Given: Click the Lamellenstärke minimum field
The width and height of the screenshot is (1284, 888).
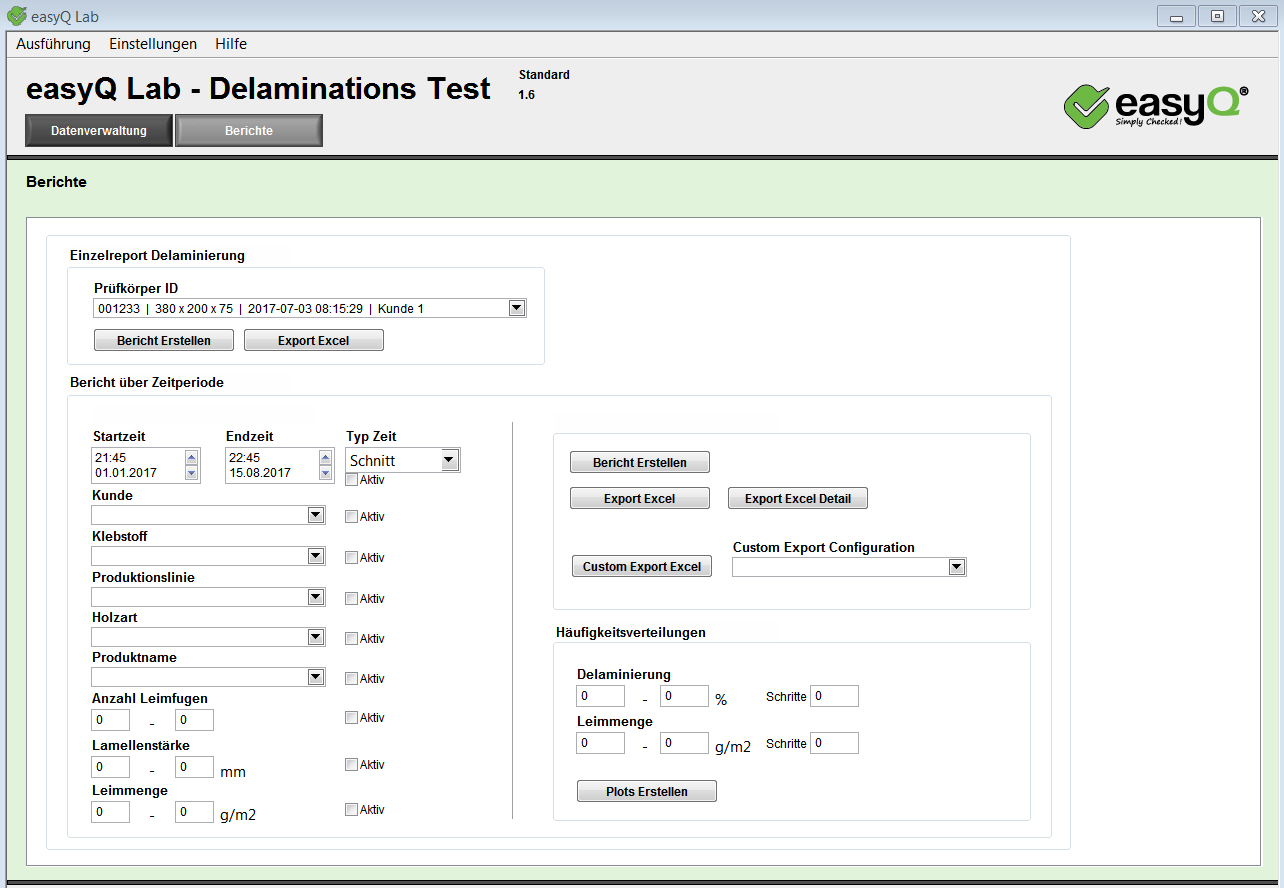Looking at the screenshot, I should pyautogui.click(x=110, y=767).
